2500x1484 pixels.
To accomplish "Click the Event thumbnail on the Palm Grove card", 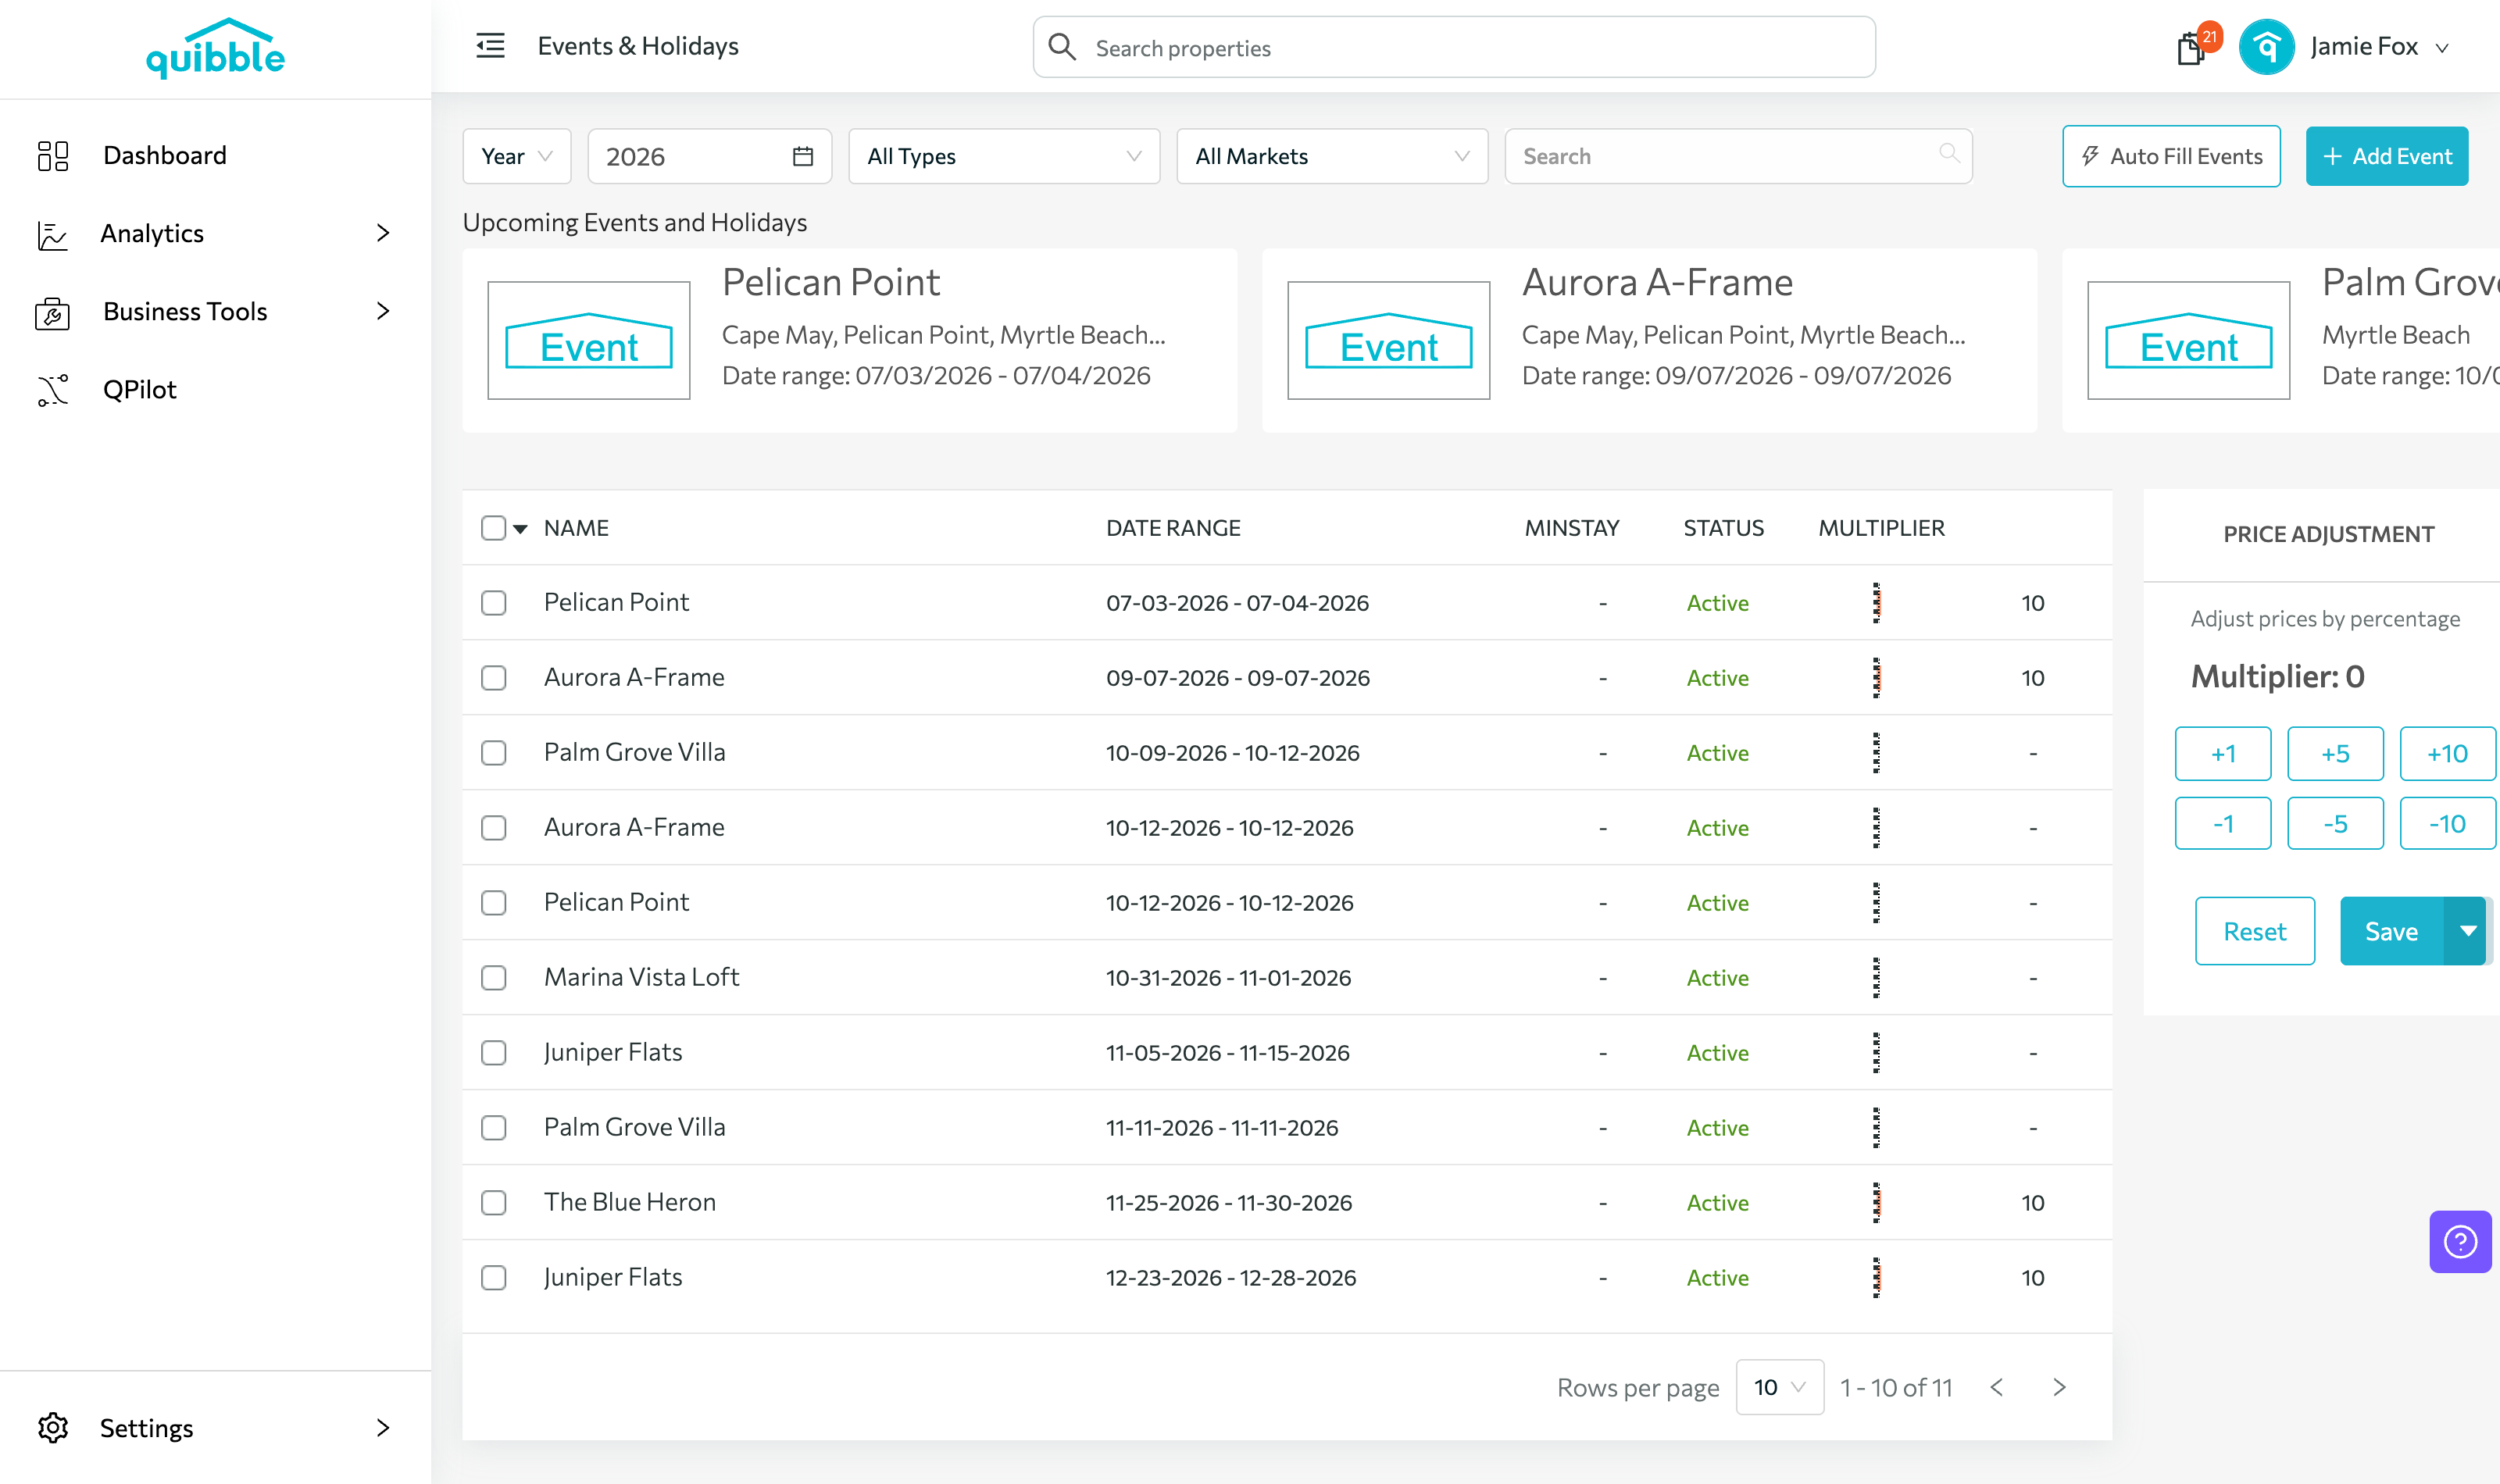I will coord(2189,340).
